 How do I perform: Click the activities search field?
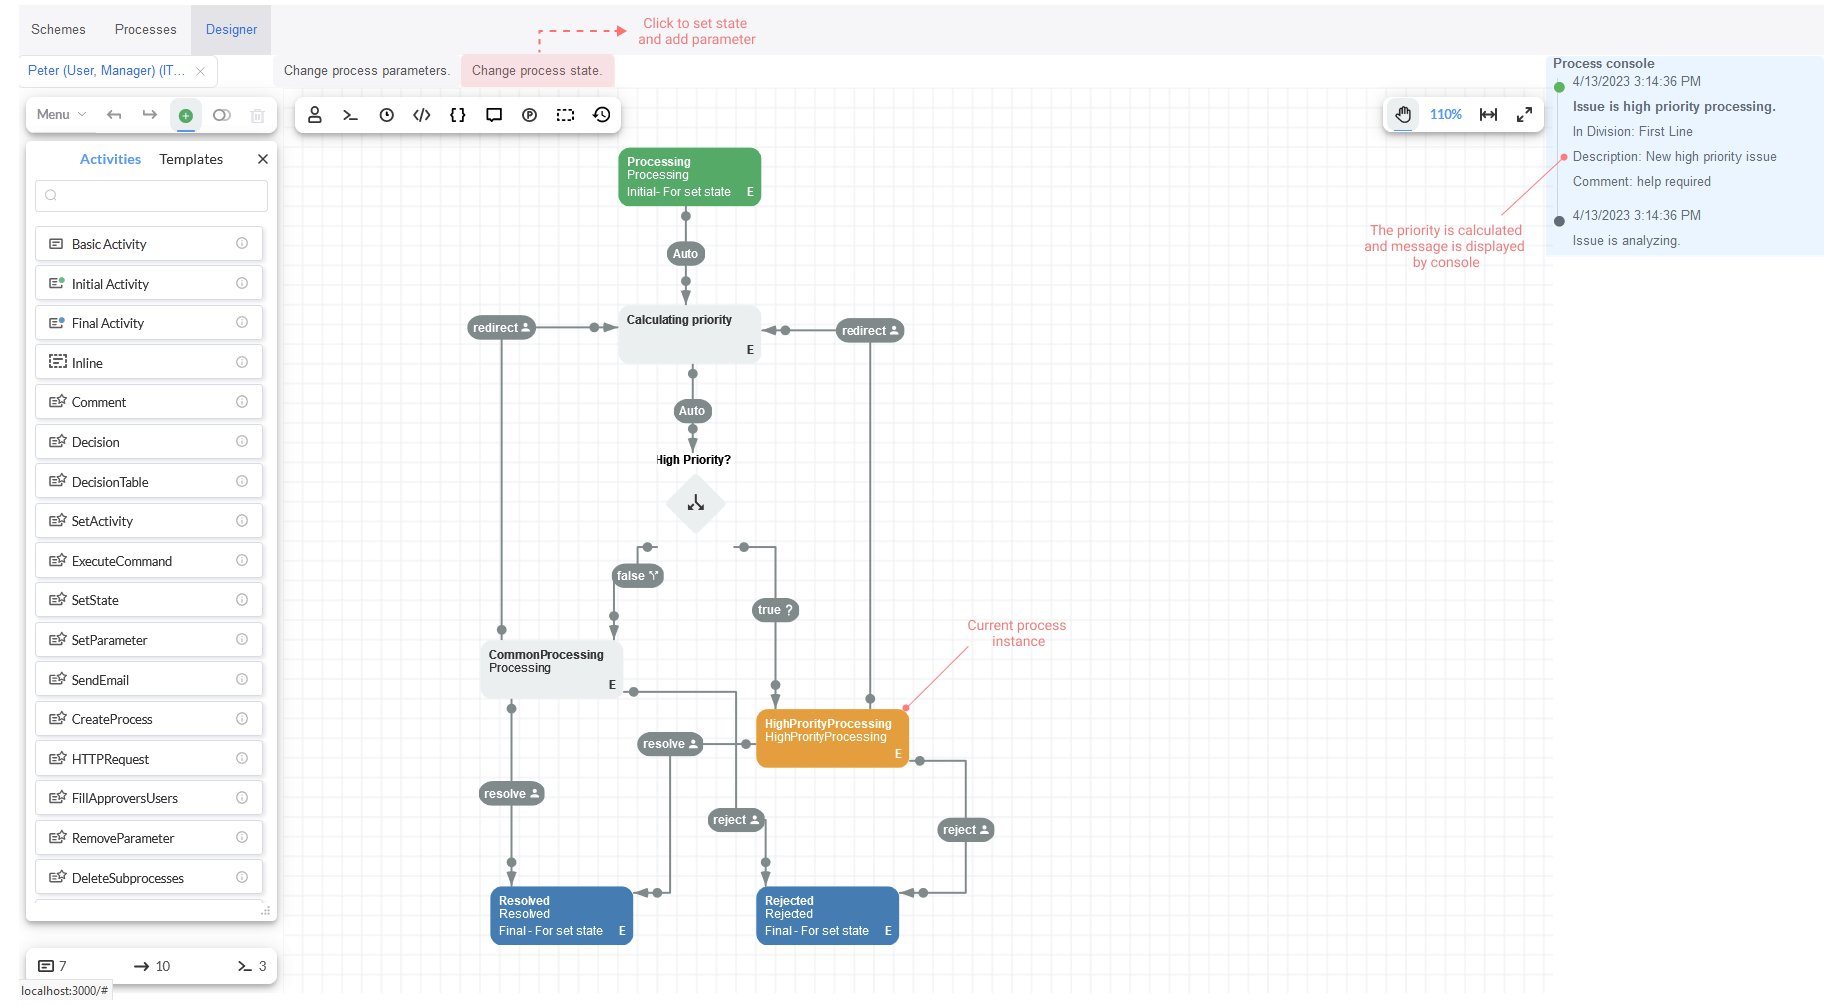pos(151,196)
